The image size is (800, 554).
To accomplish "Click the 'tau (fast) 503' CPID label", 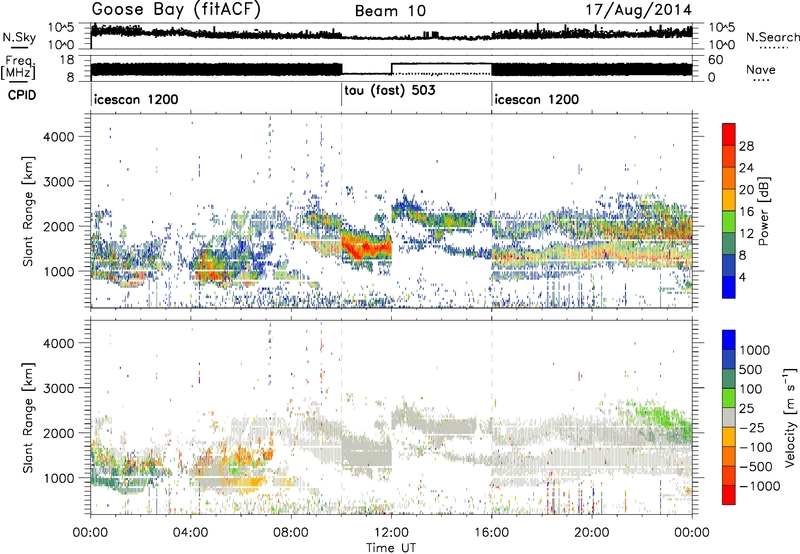I will point(390,91).
